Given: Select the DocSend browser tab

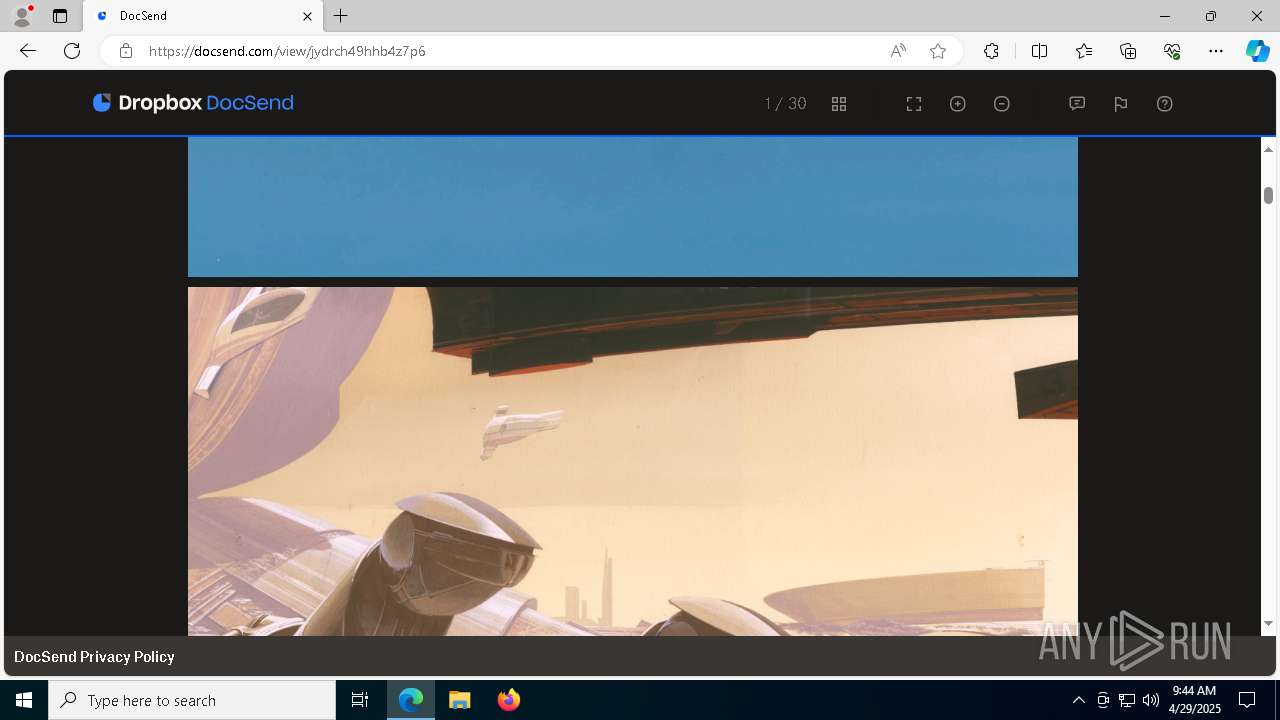Looking at the screenshot, I should (x=203, y=16).
